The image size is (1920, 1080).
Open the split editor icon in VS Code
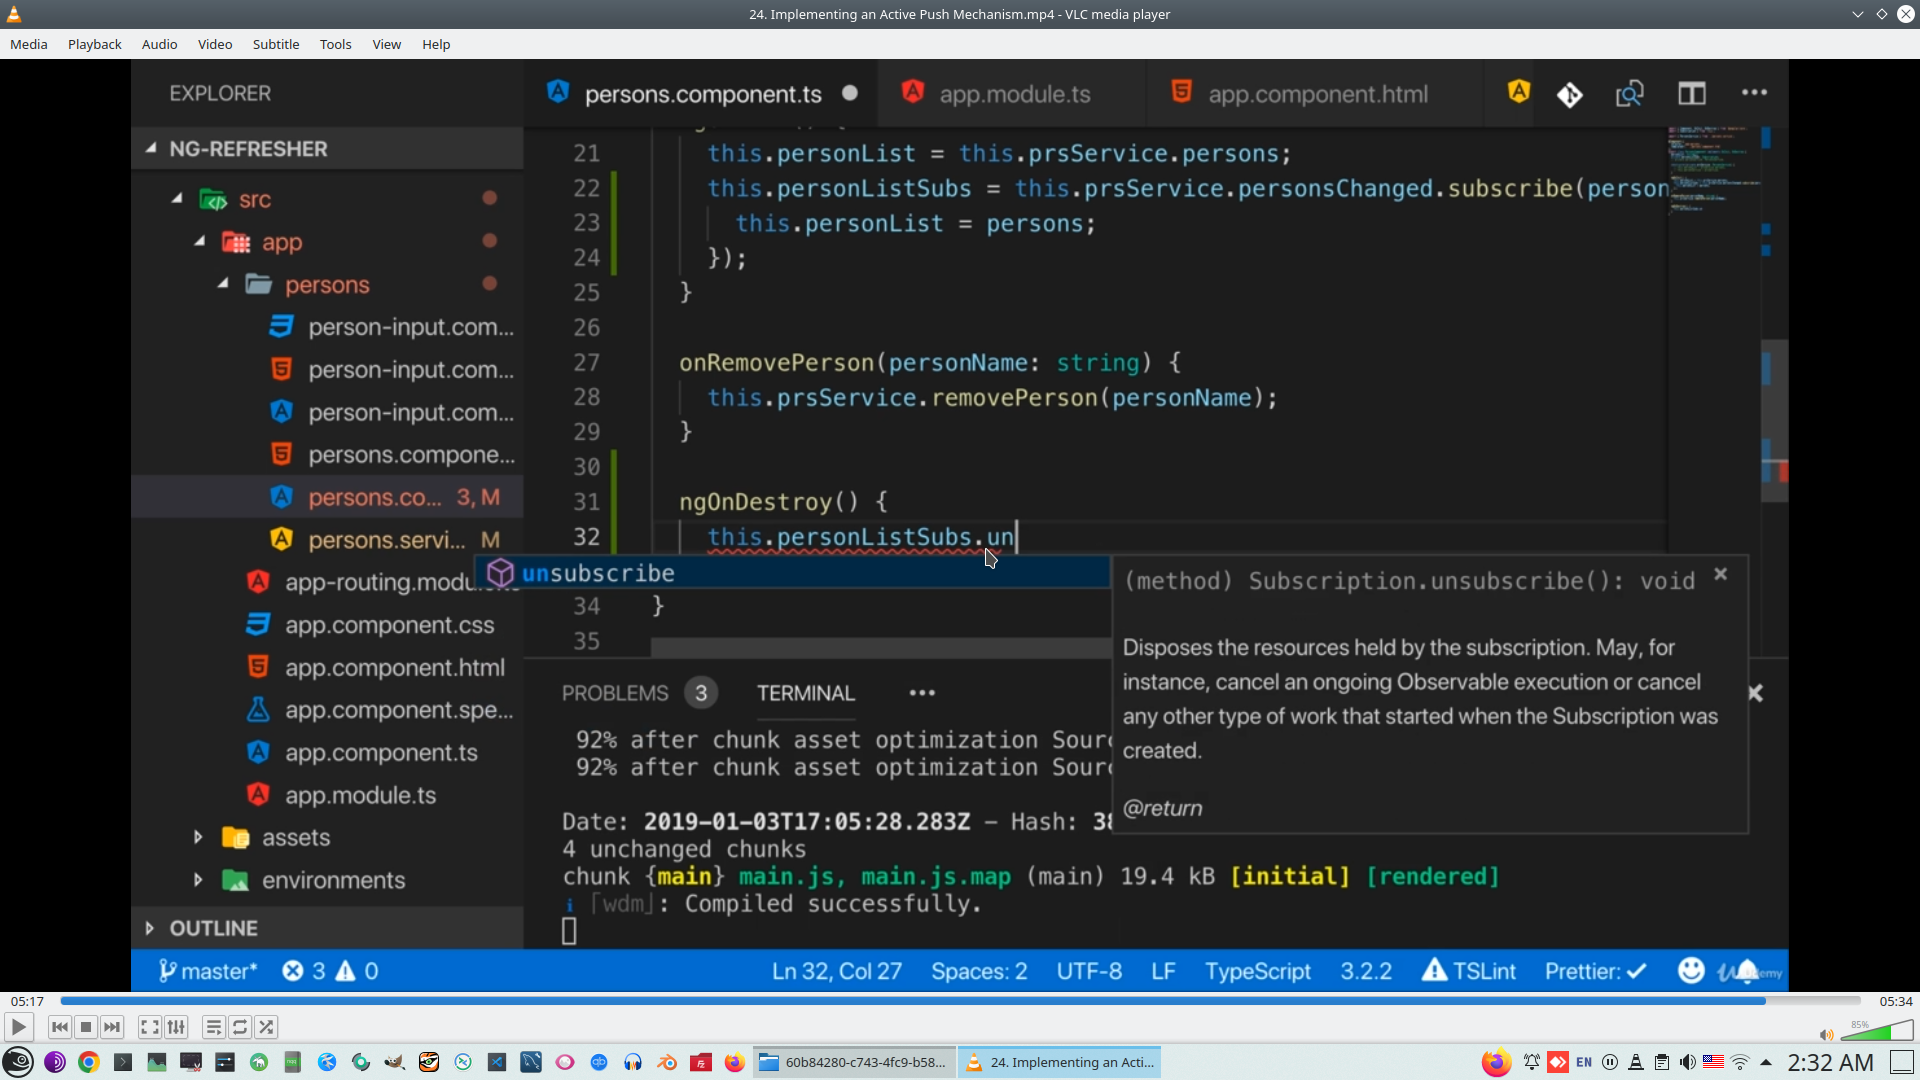point(1693,93)
